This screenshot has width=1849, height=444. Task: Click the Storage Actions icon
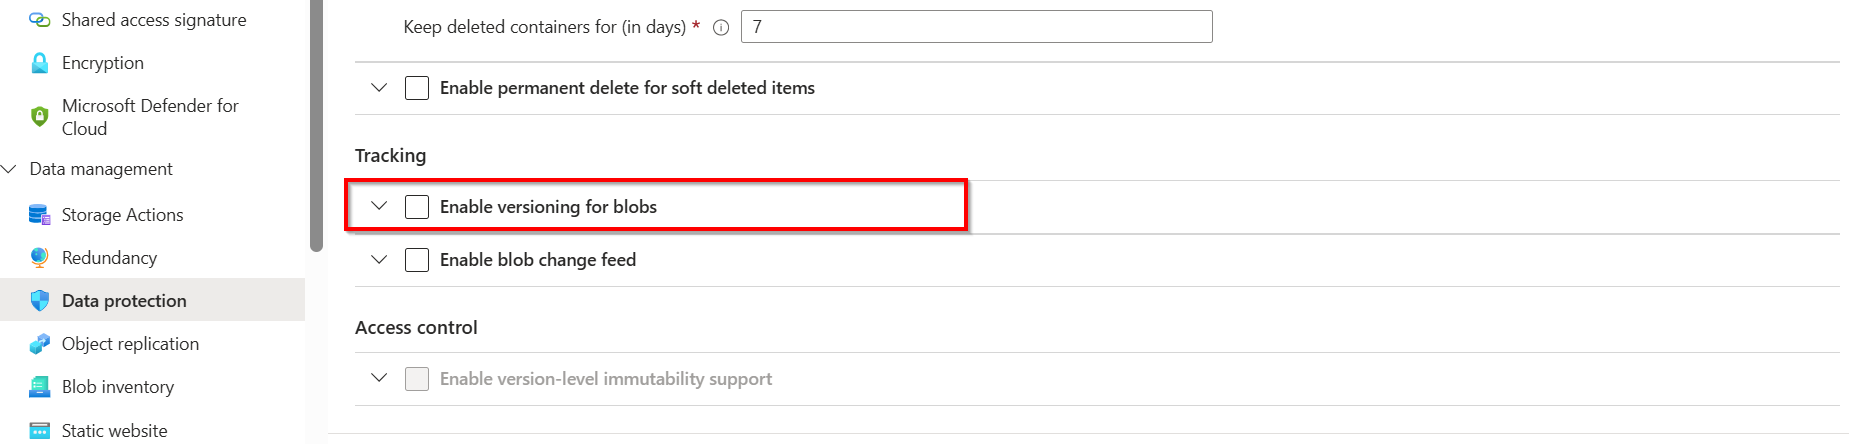[40, 215]
